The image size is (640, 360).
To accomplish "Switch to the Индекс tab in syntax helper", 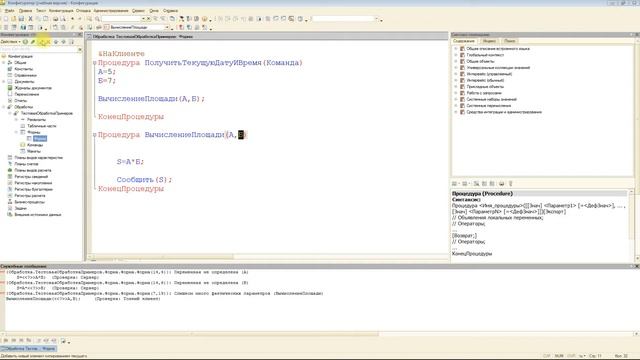I will pyautogui.click(x=489, y=41).
